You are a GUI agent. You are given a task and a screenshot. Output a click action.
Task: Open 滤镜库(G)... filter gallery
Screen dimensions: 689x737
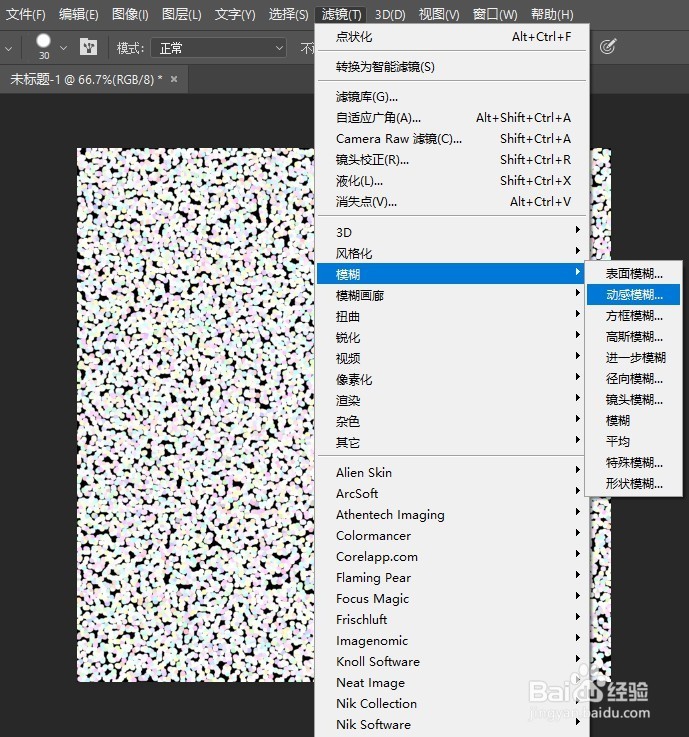coord(451,97)
